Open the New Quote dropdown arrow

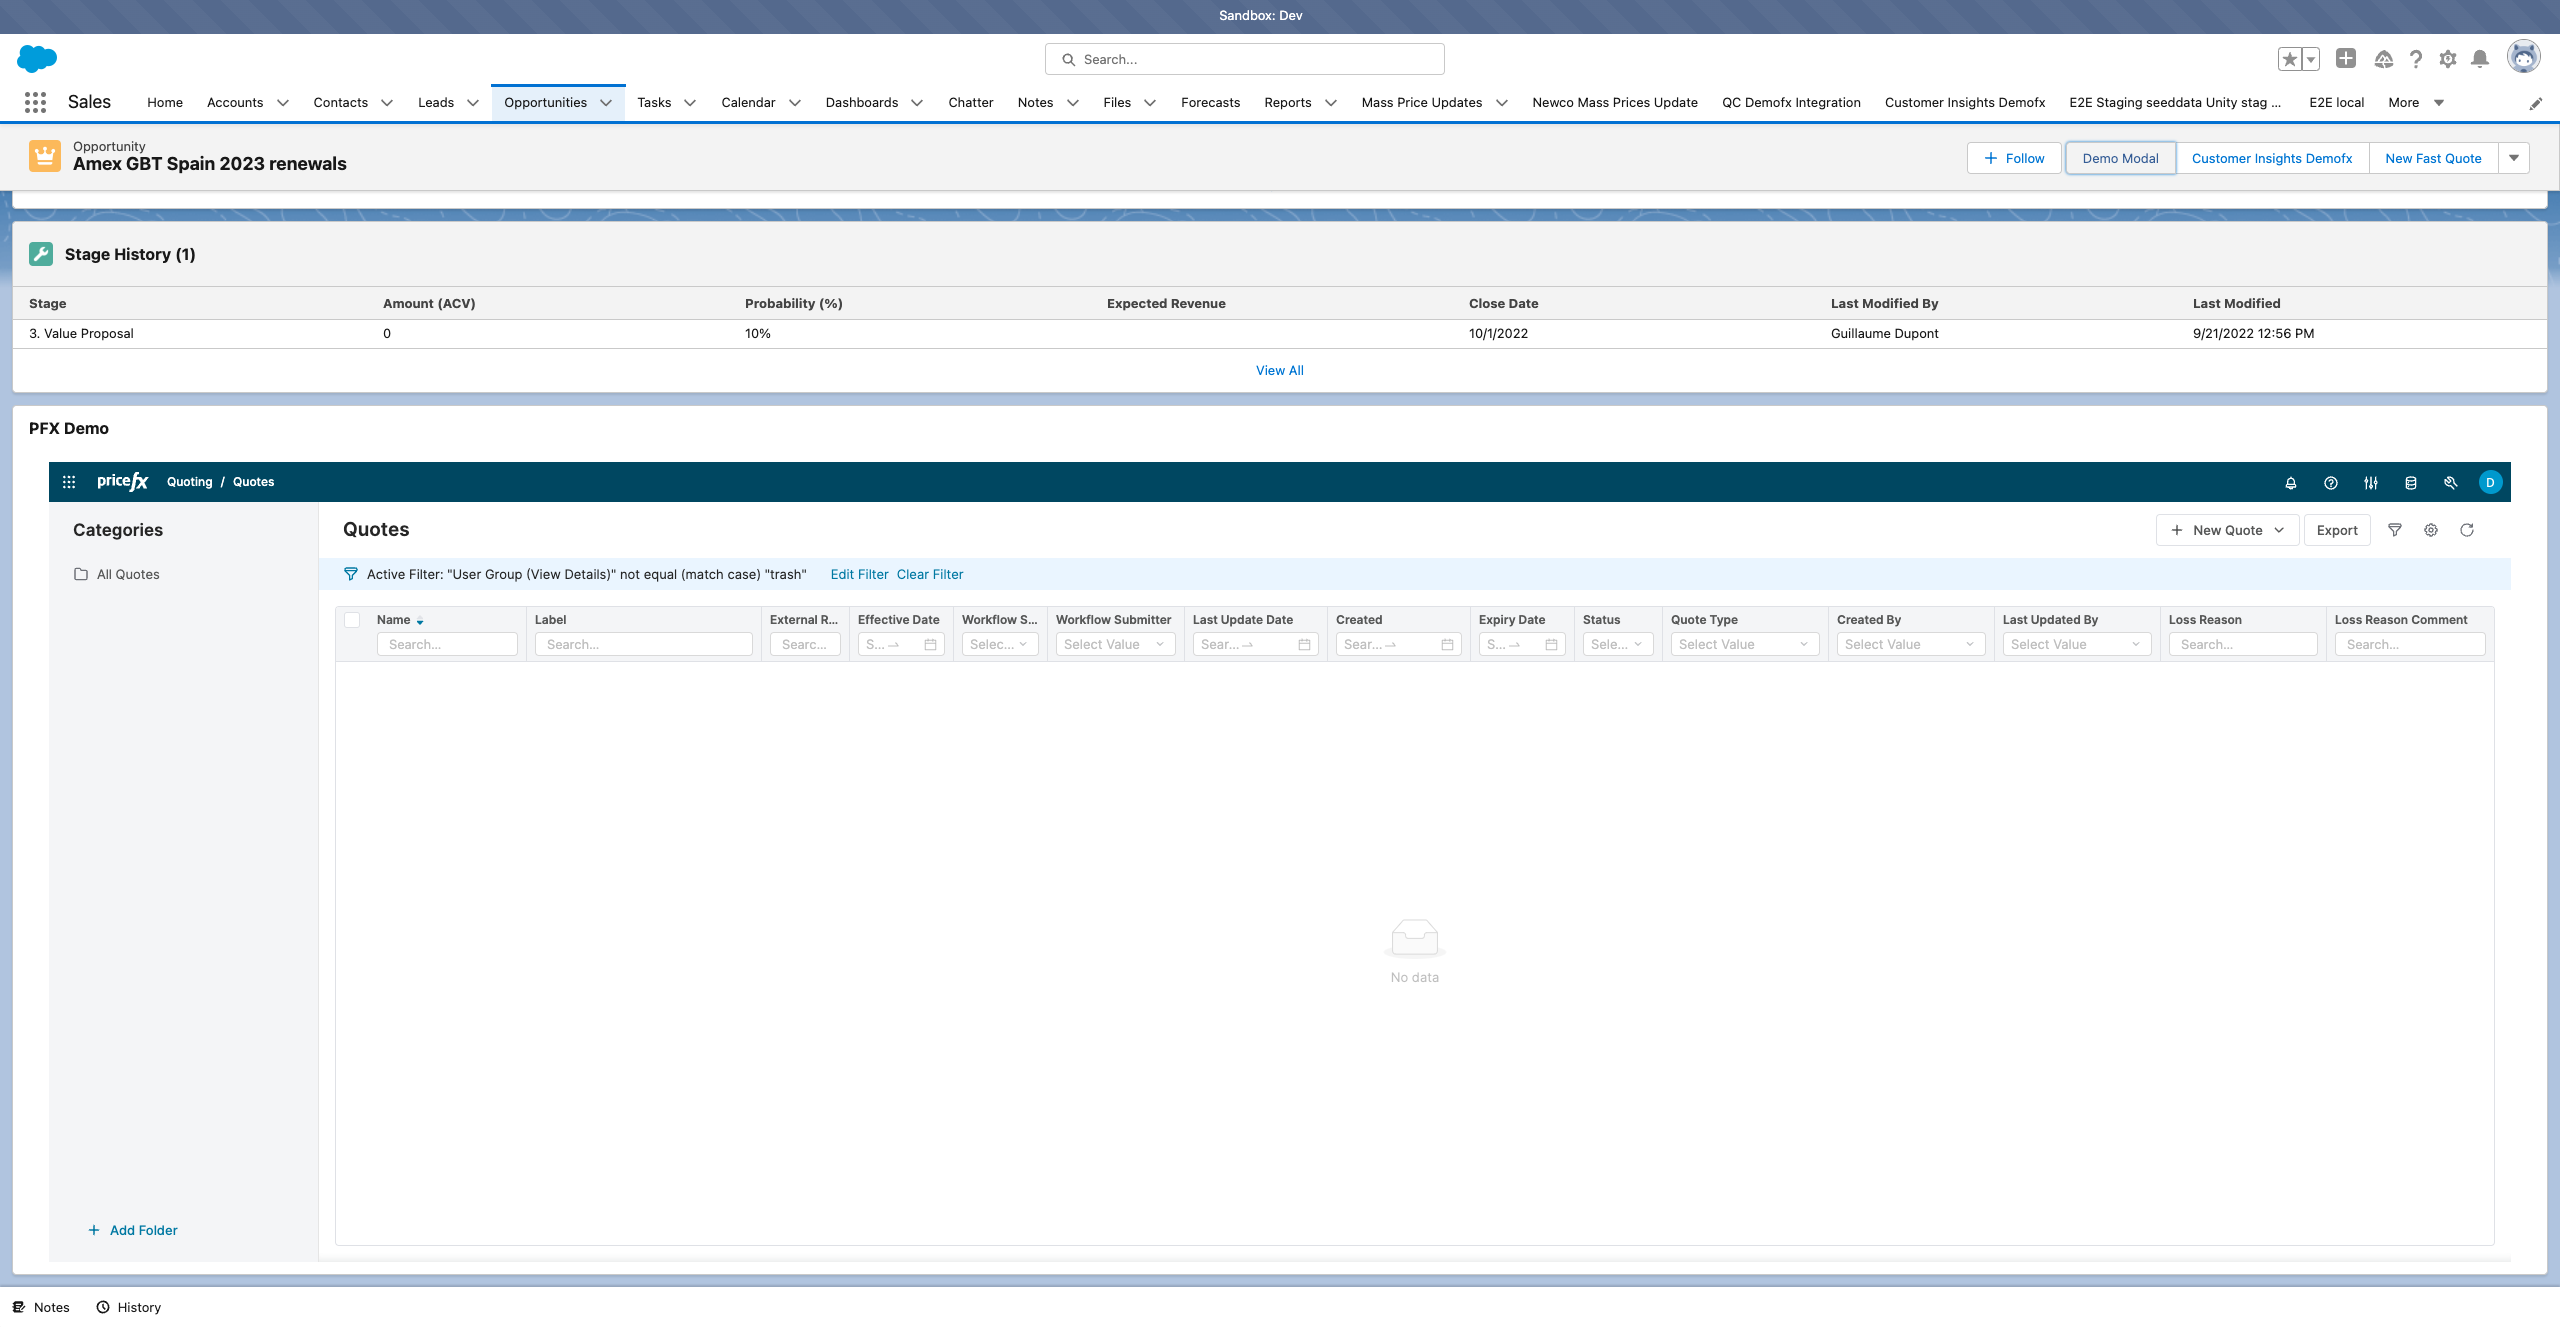click(2279, 530)
